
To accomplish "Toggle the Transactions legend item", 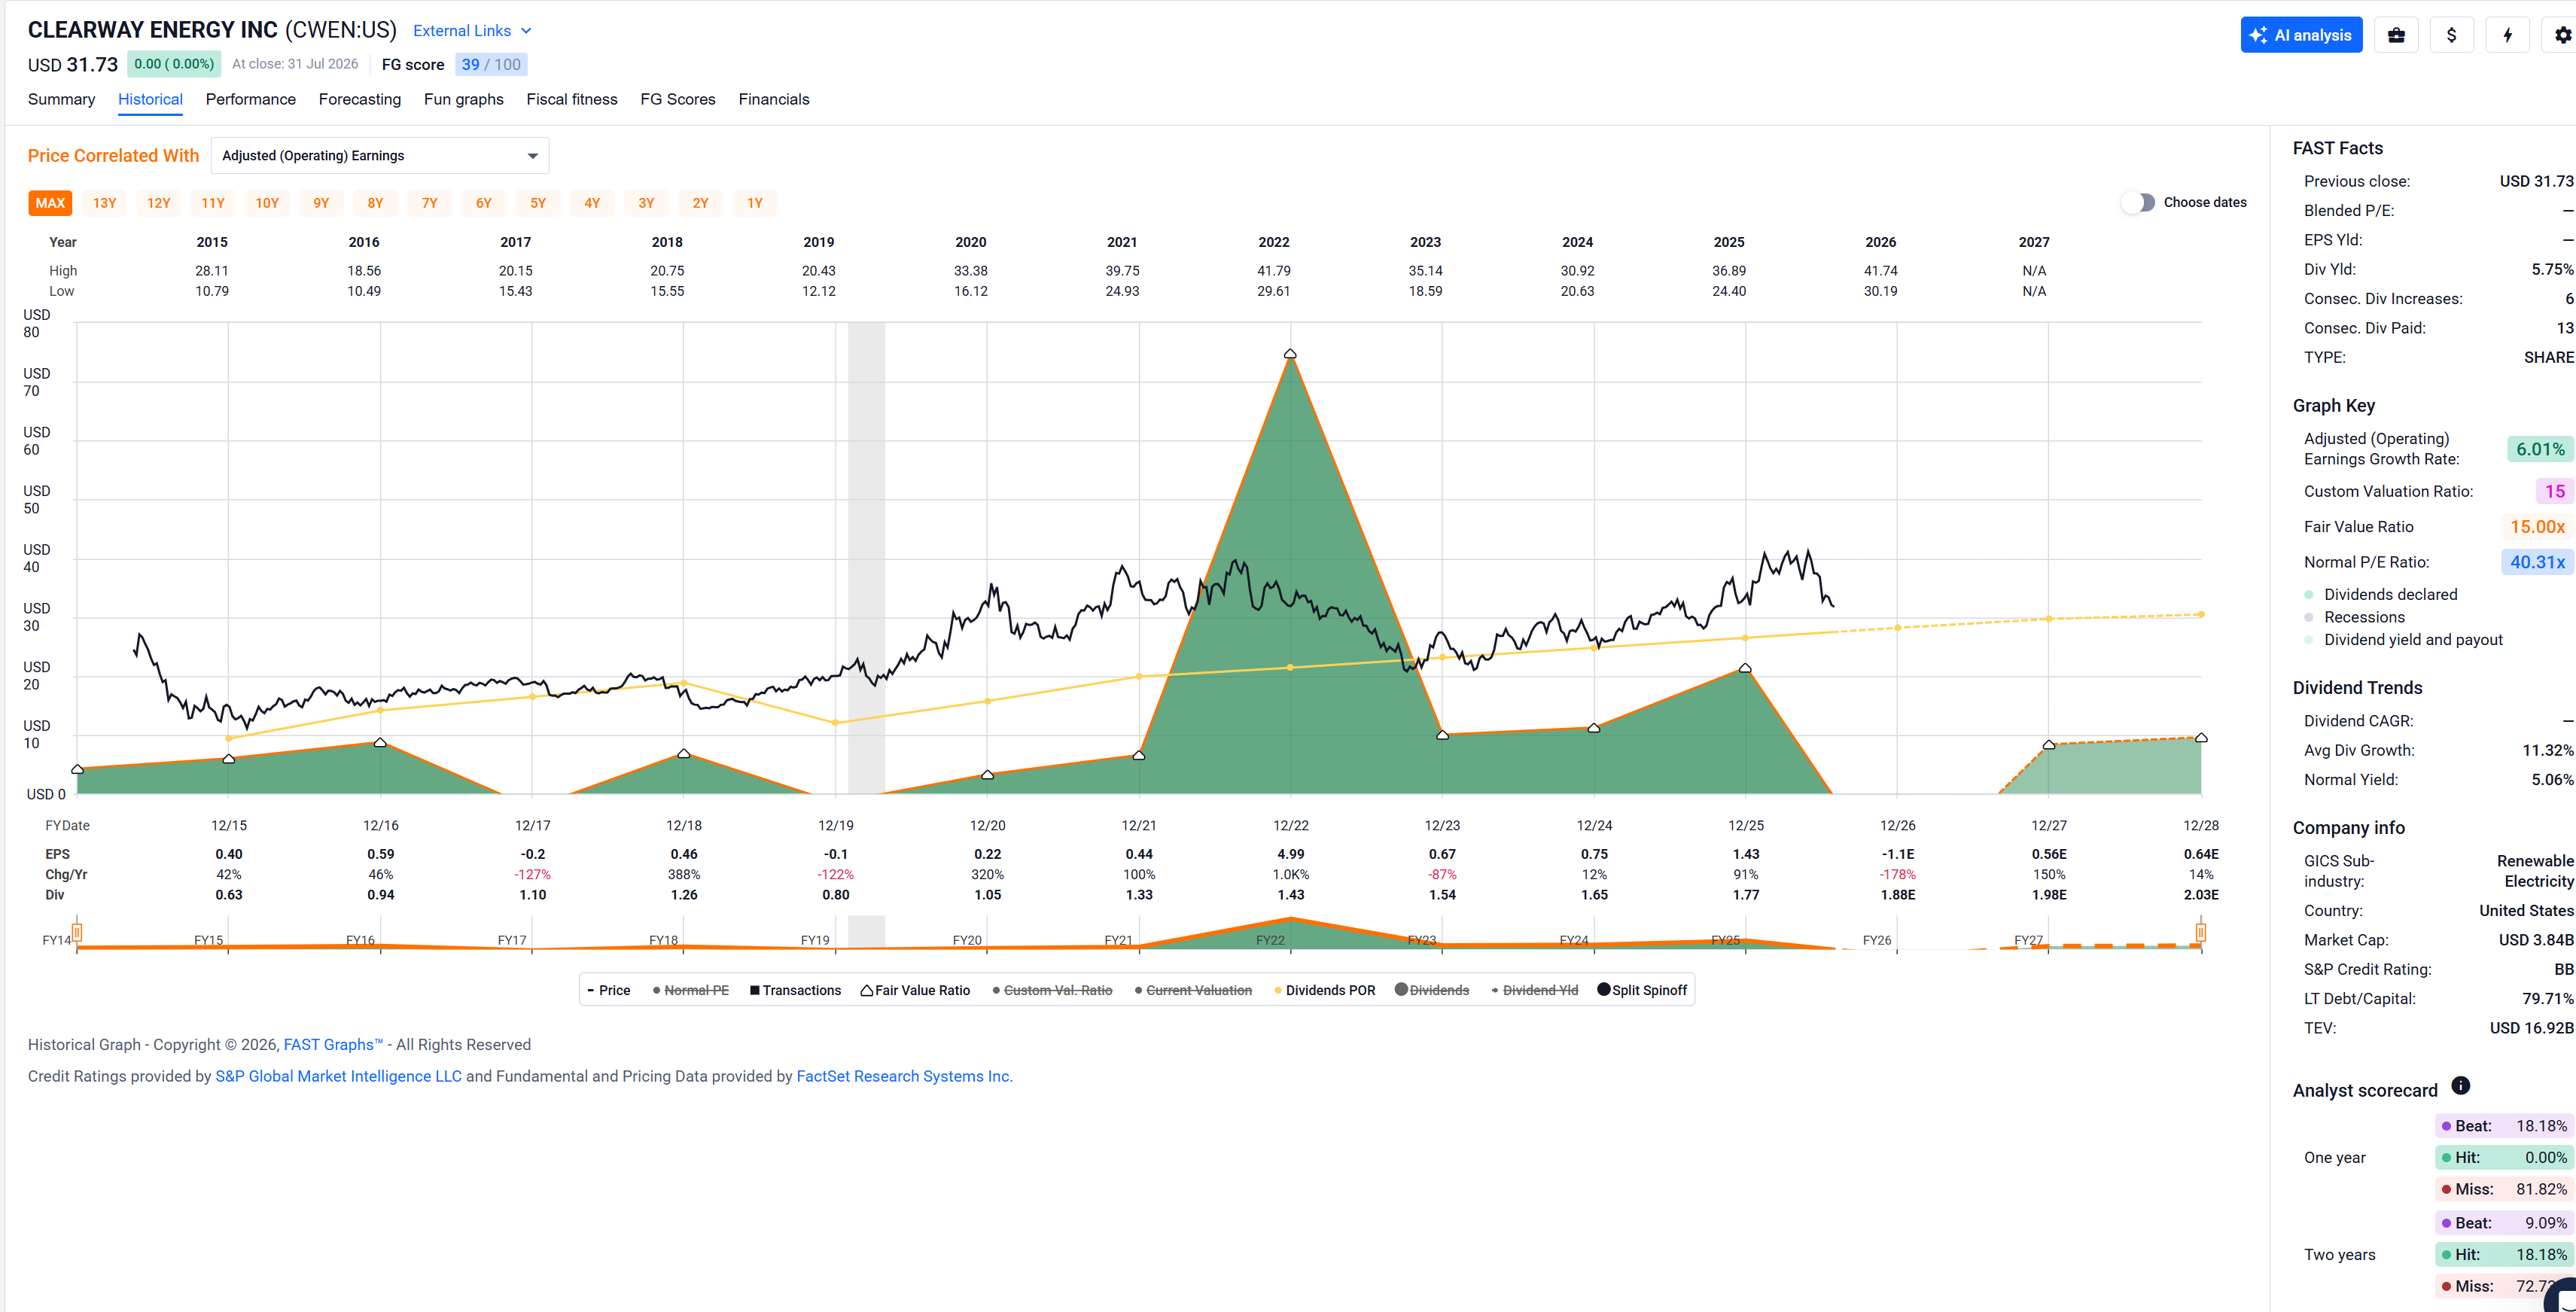I will [795, 990].
